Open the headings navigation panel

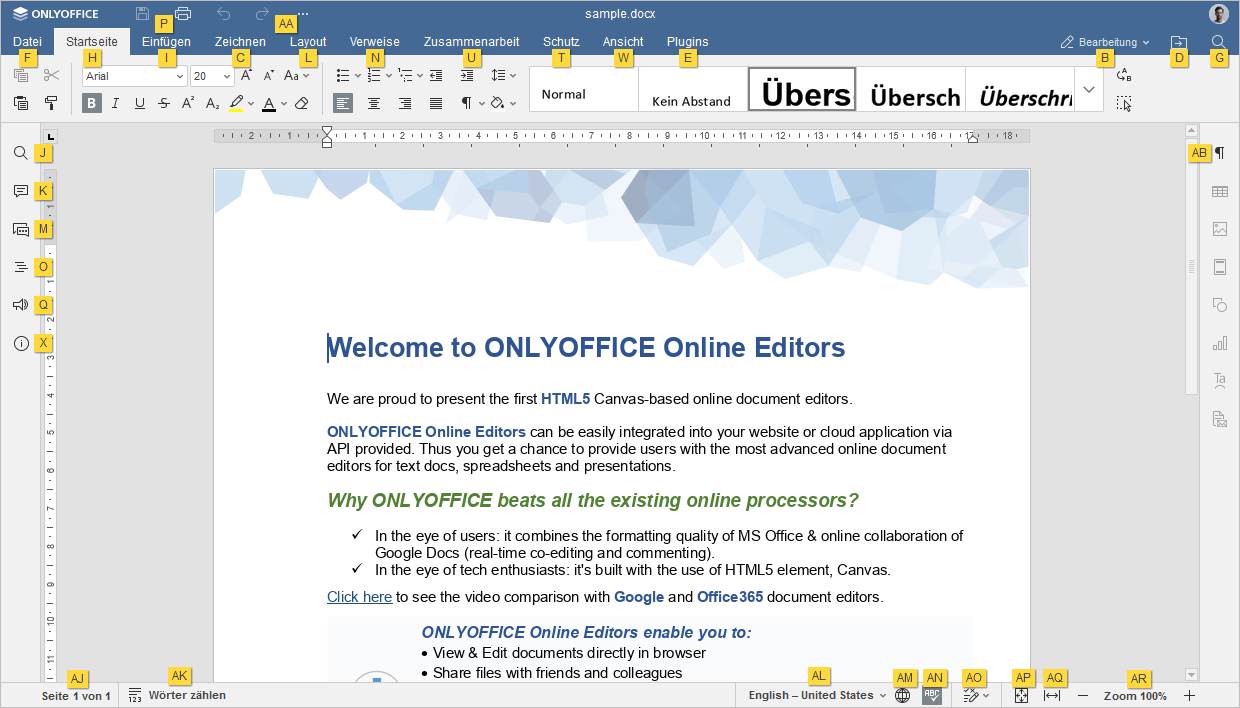click(21, 267)
